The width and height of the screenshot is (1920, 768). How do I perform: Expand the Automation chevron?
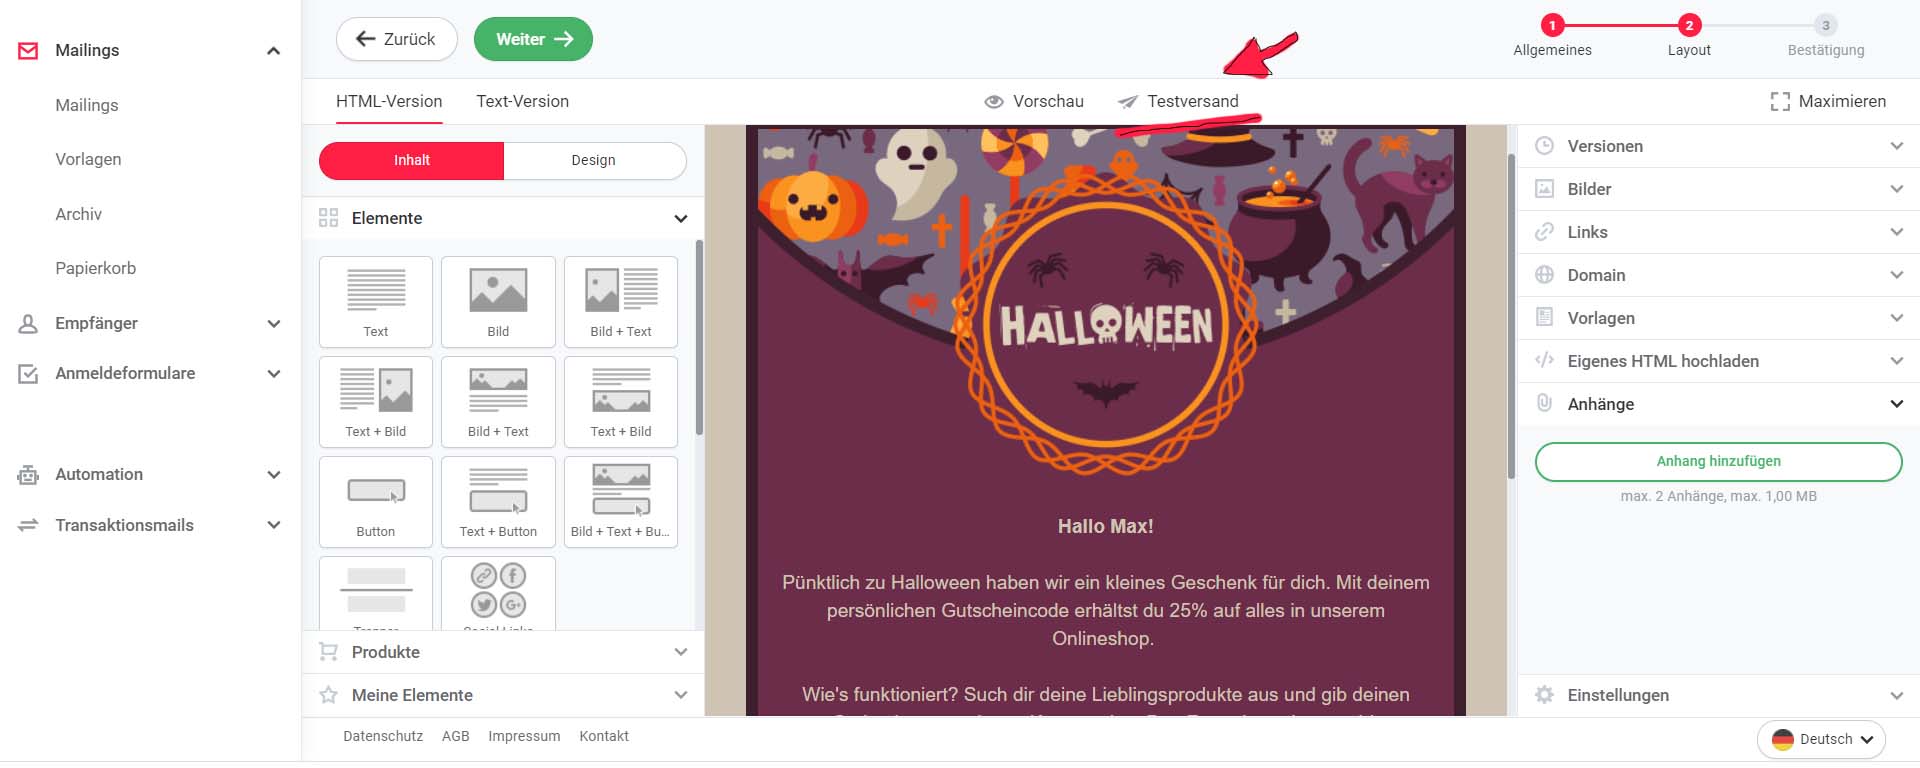pos(273,475)
